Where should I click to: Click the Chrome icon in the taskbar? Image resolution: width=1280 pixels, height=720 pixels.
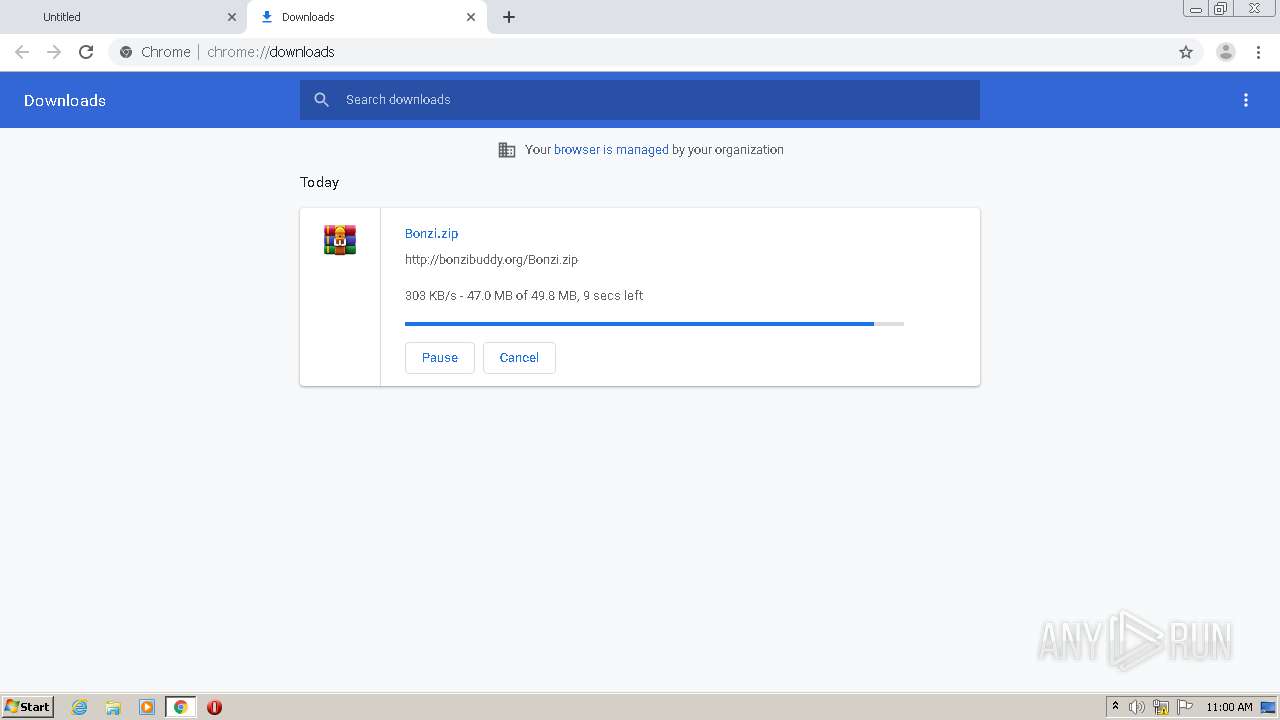pyautogui.click(x=181, y=707)
